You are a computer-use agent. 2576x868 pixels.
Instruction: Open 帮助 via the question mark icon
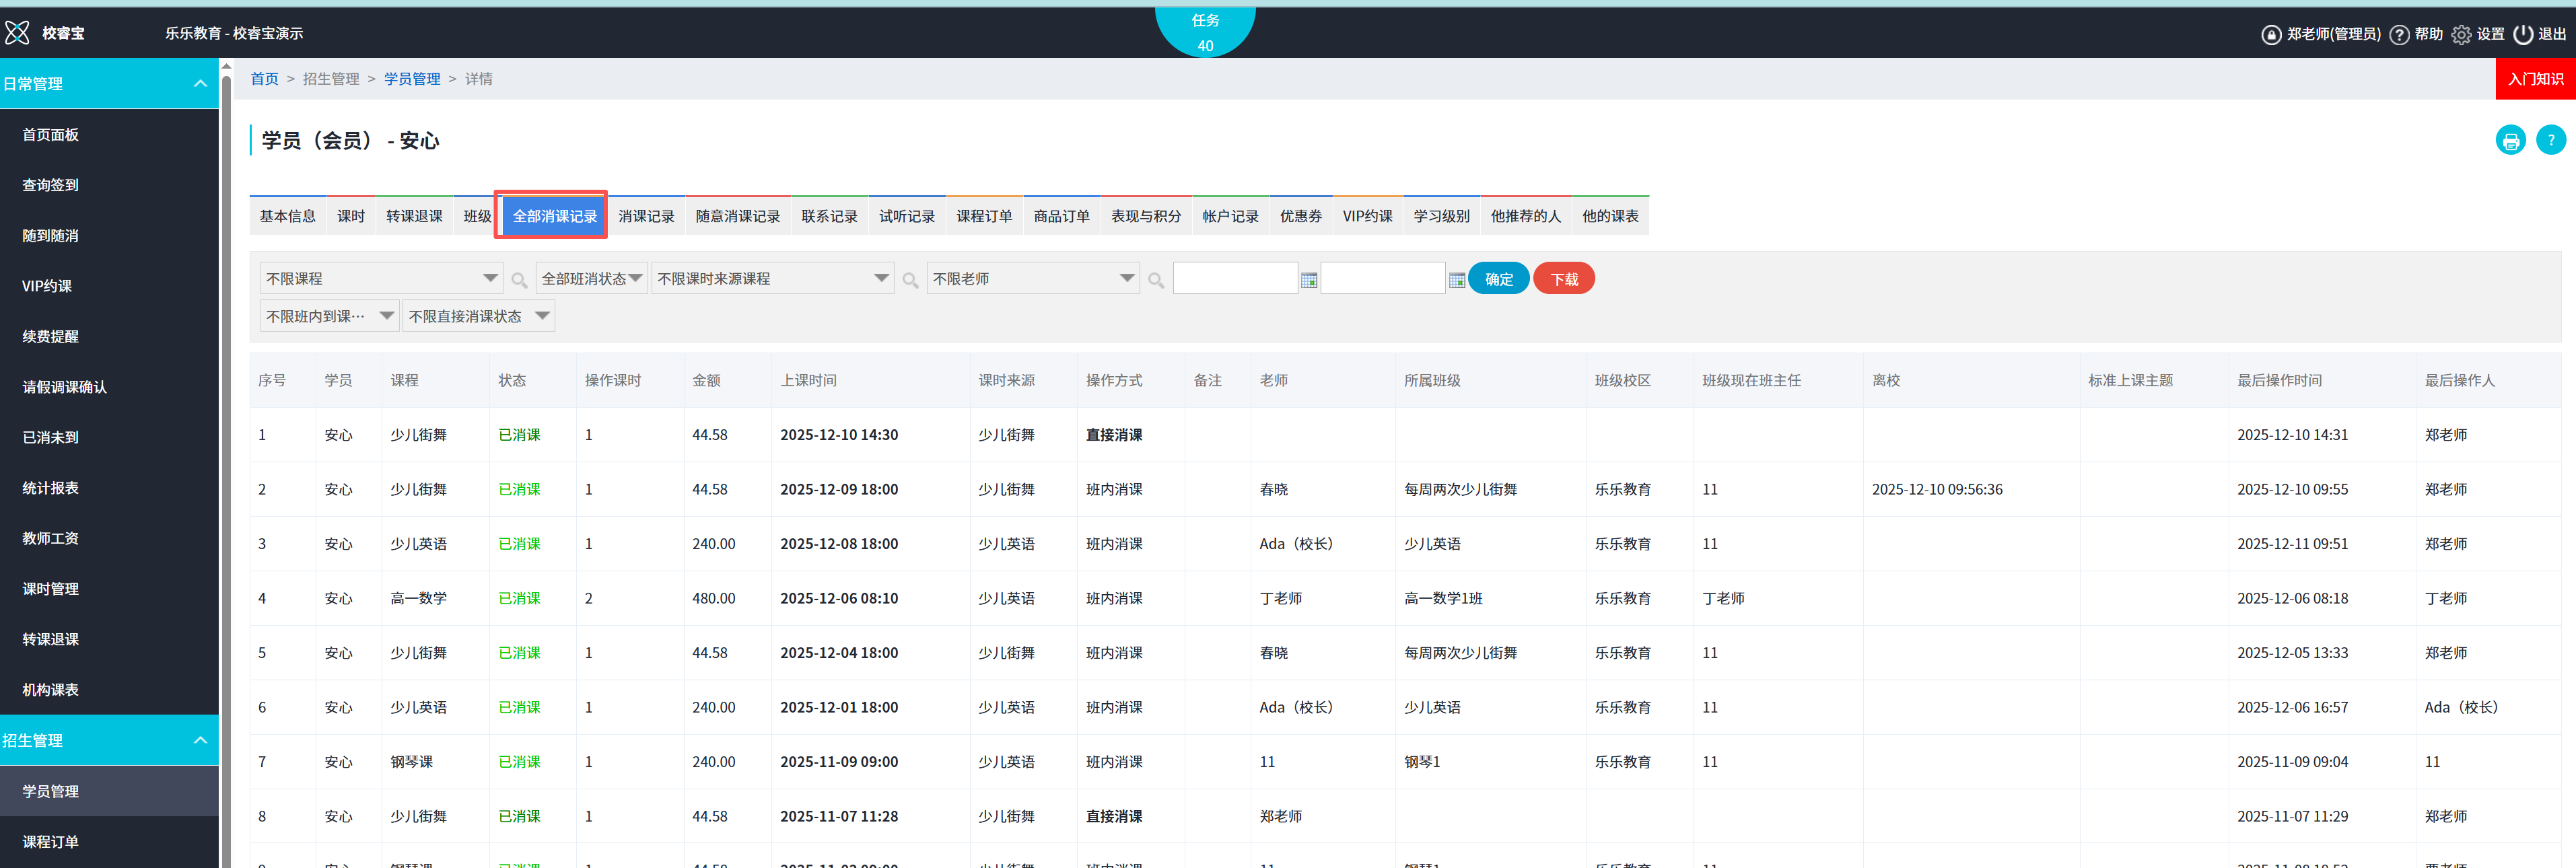(2400, 33)
